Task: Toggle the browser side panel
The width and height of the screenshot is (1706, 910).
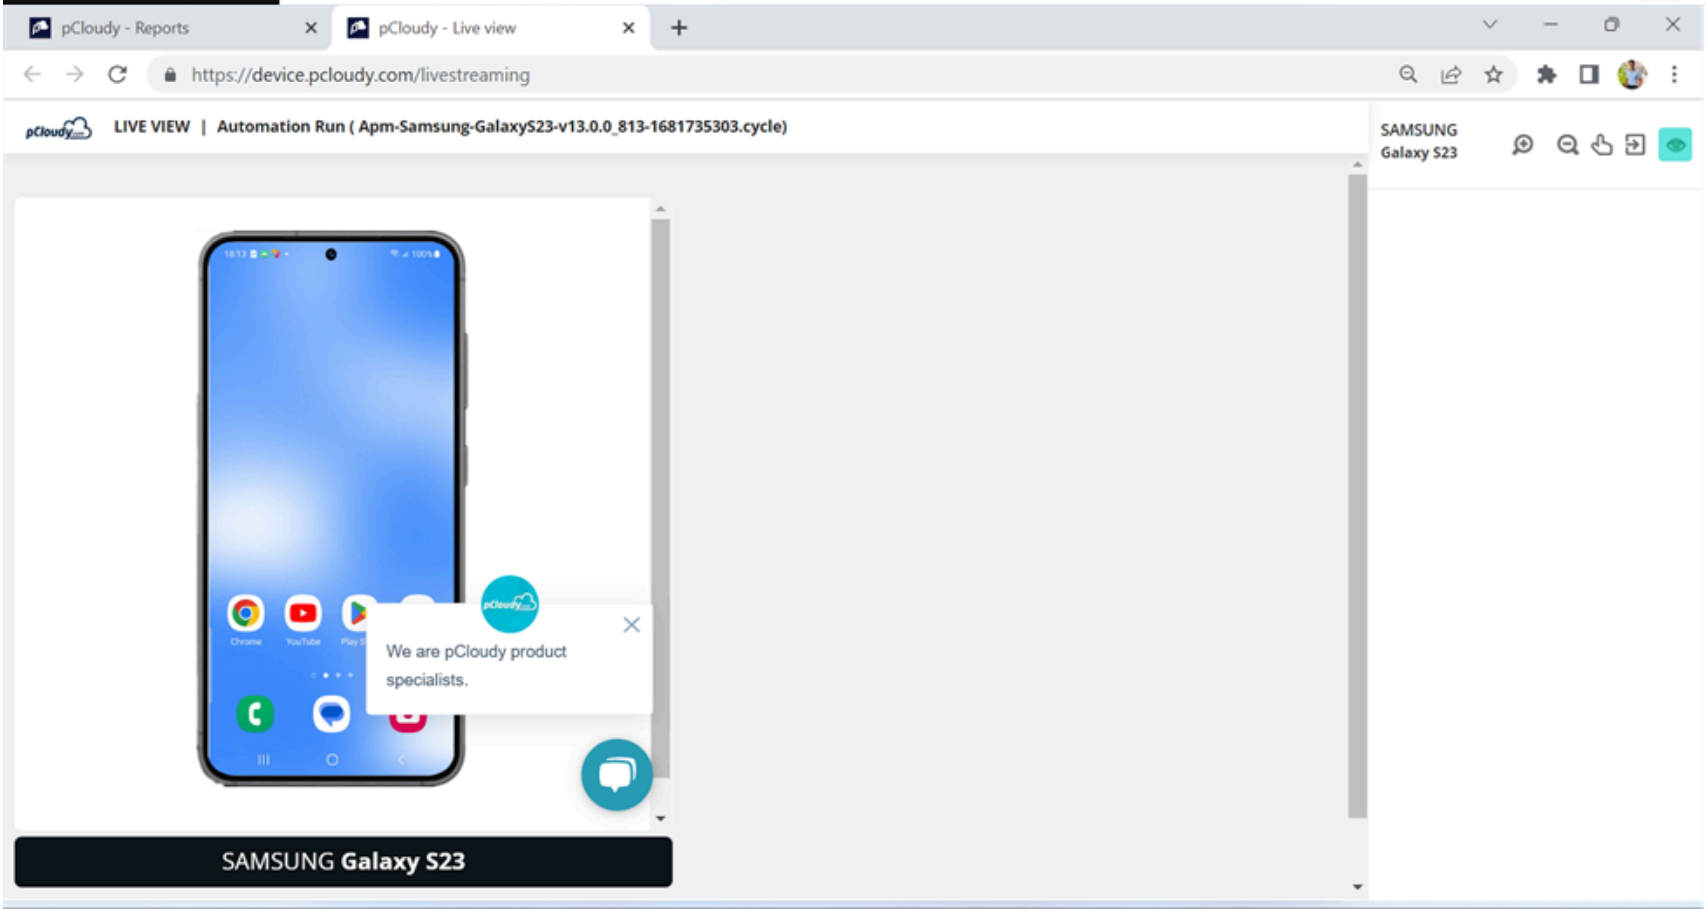Action: tap(1589, 75)
